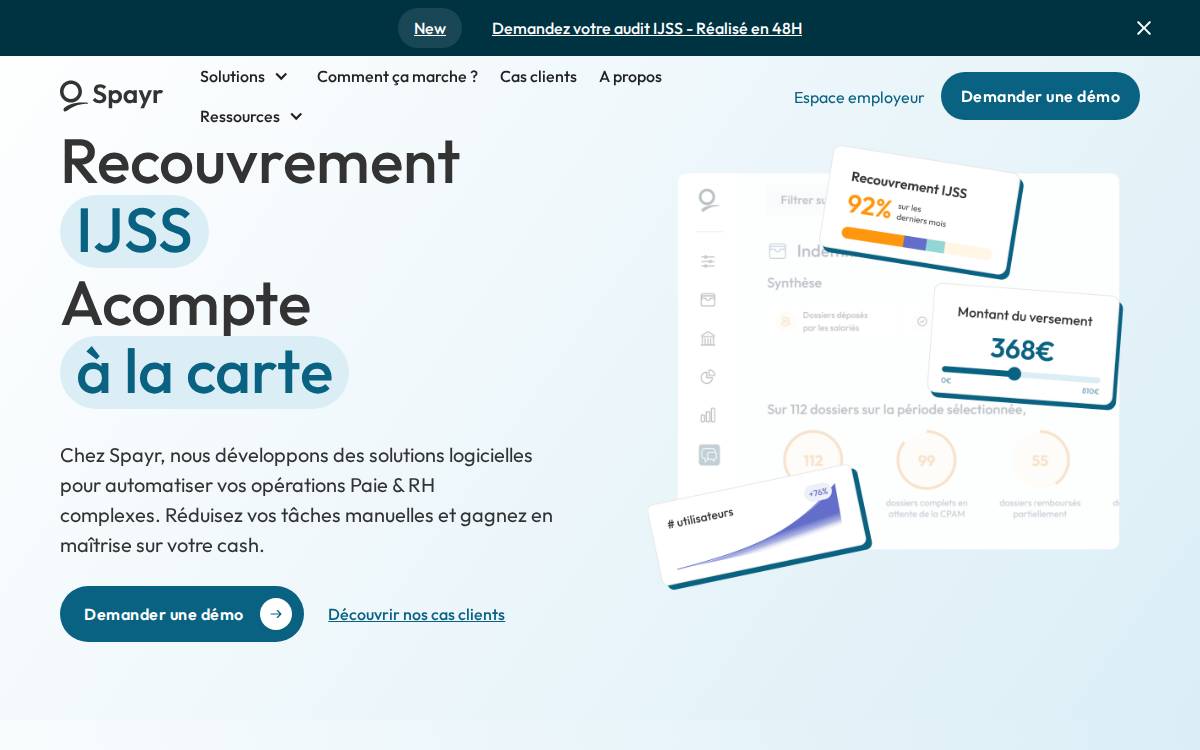Click the 'IJSS' highlighted heading text
This screenshot has height=750, width=1200.
click(134, 231)
